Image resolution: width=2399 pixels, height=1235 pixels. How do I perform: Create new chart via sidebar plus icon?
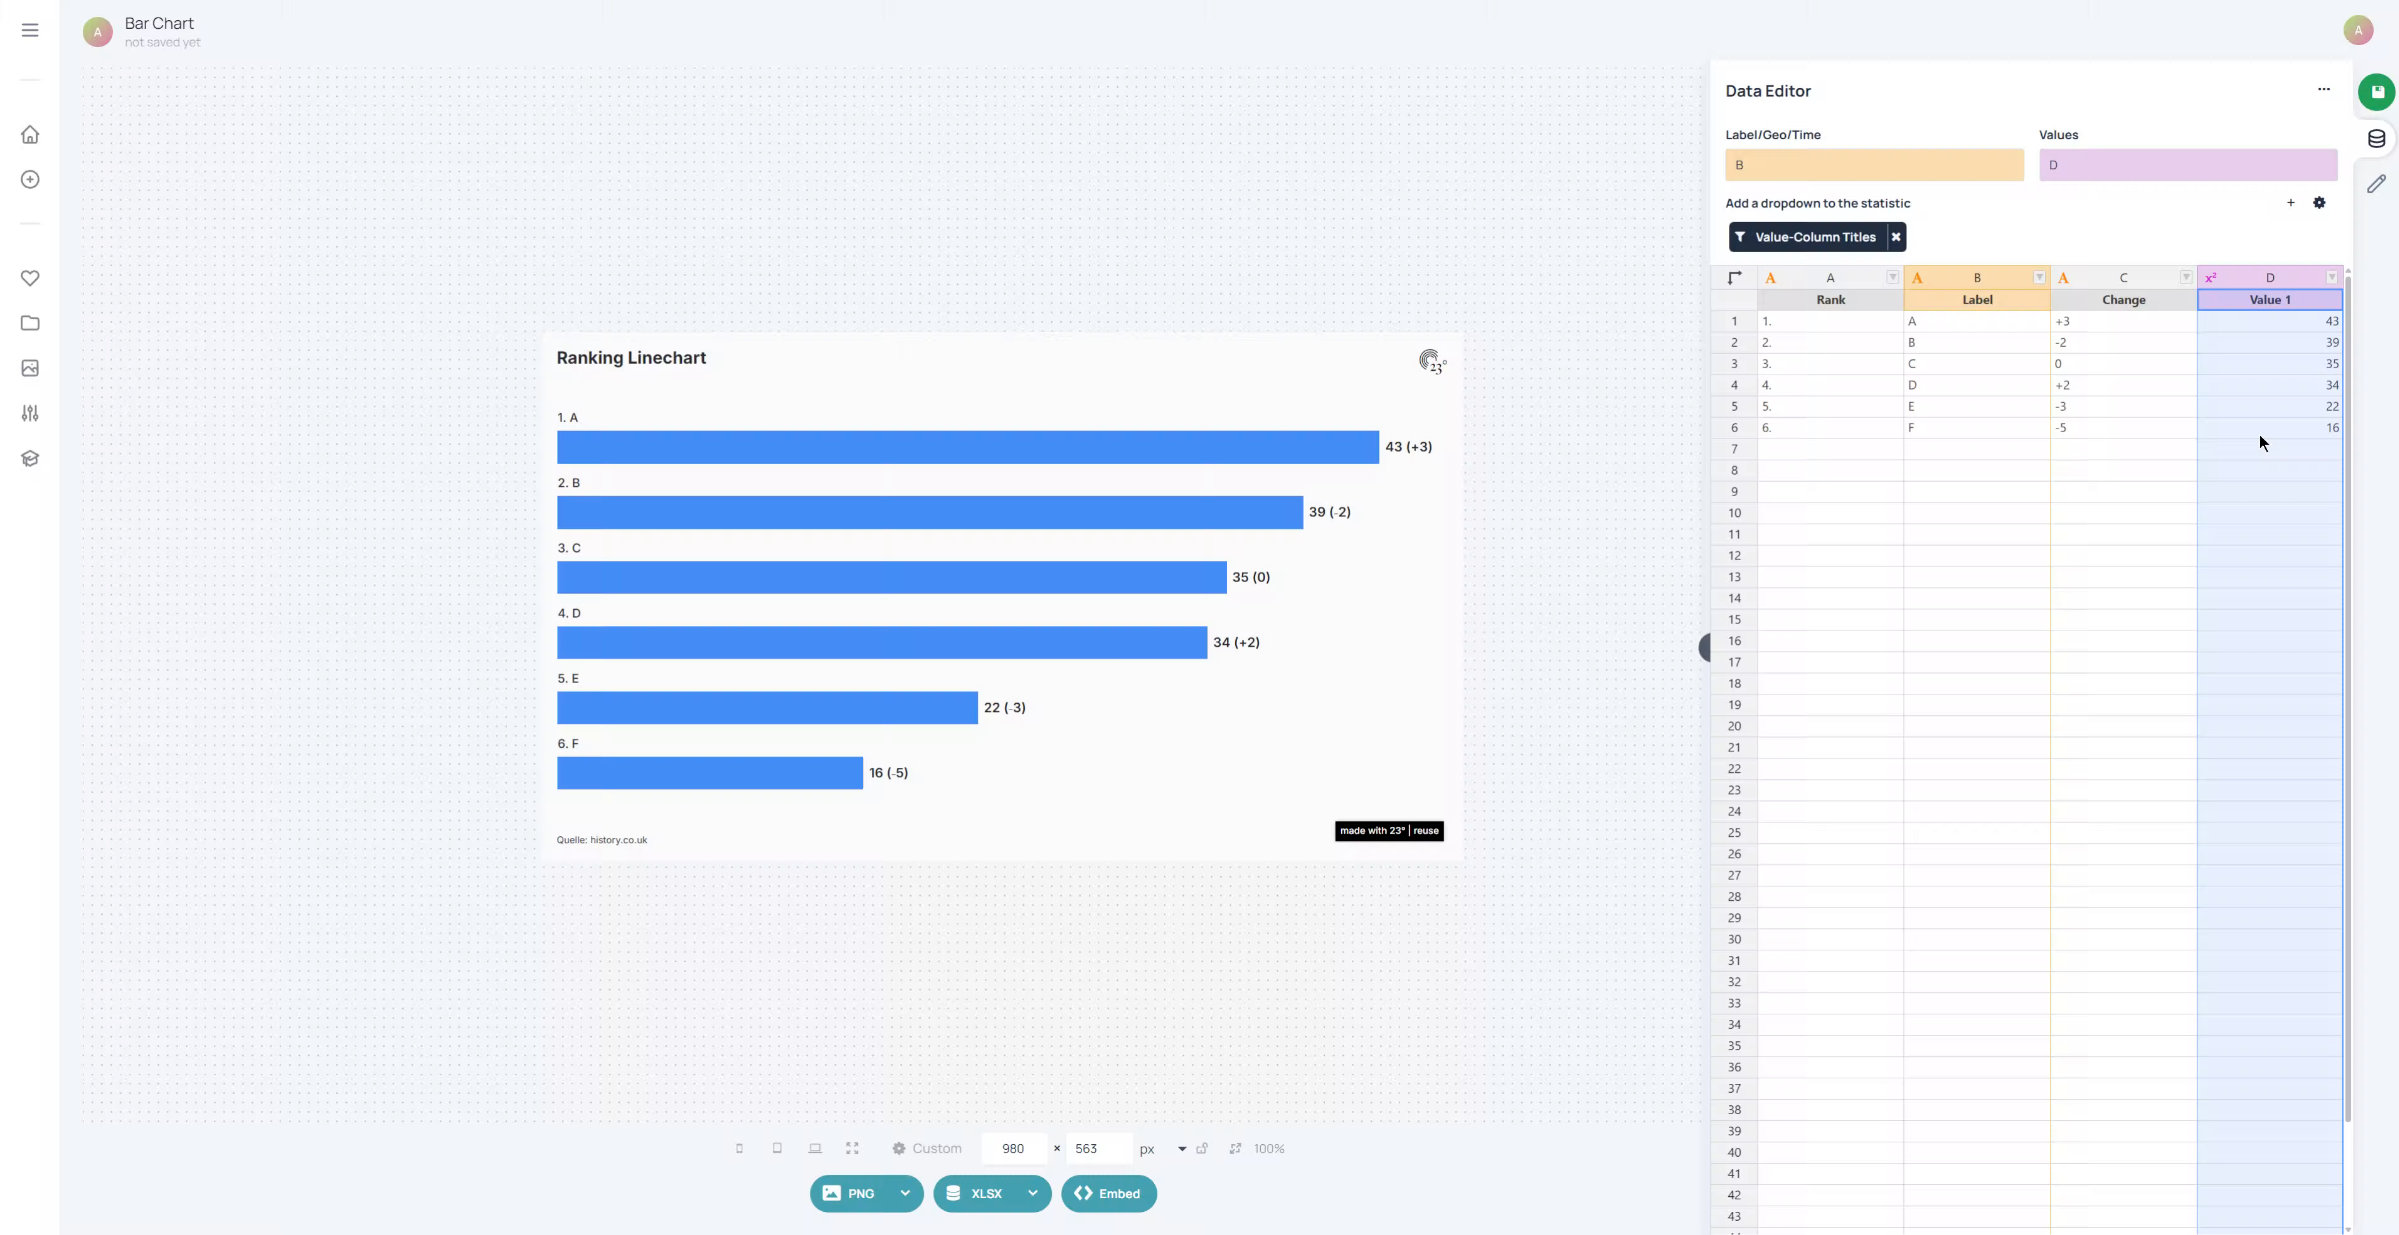click(30, 179)
